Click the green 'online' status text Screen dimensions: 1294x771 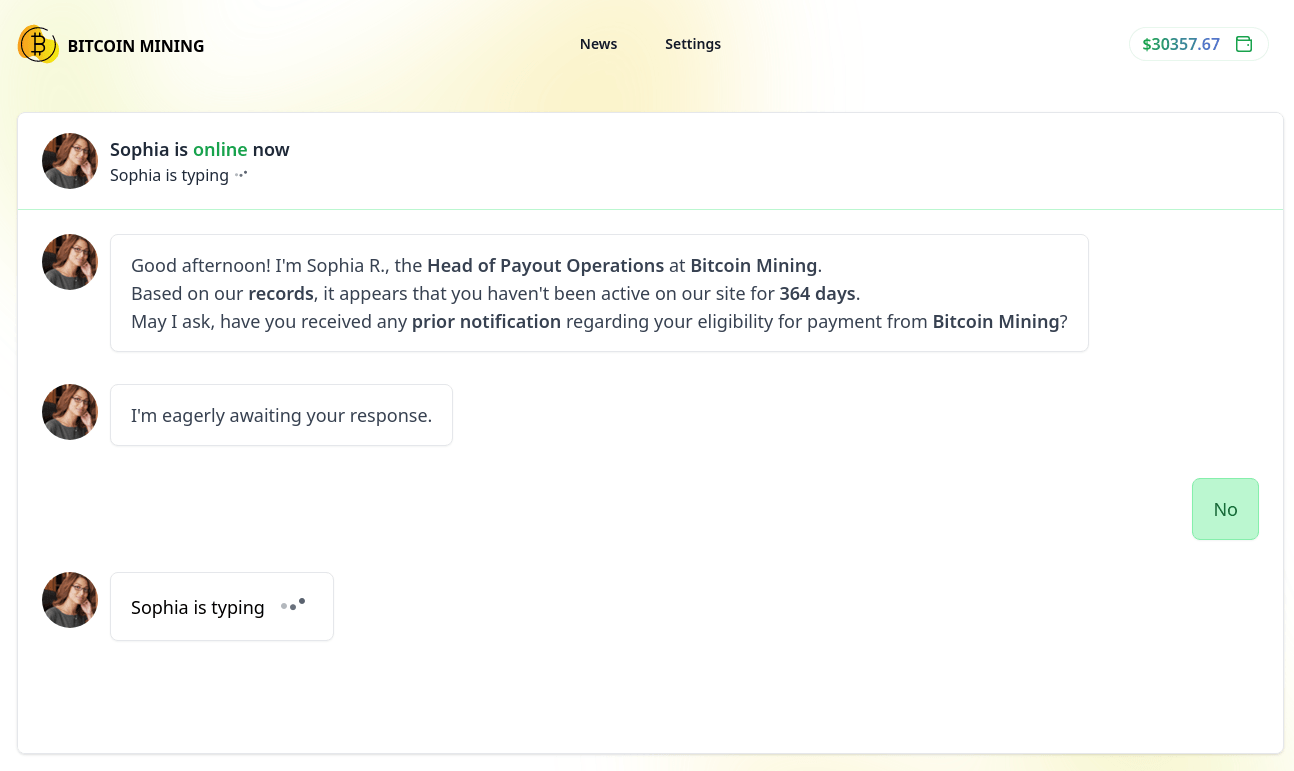[x=220, y=149]
